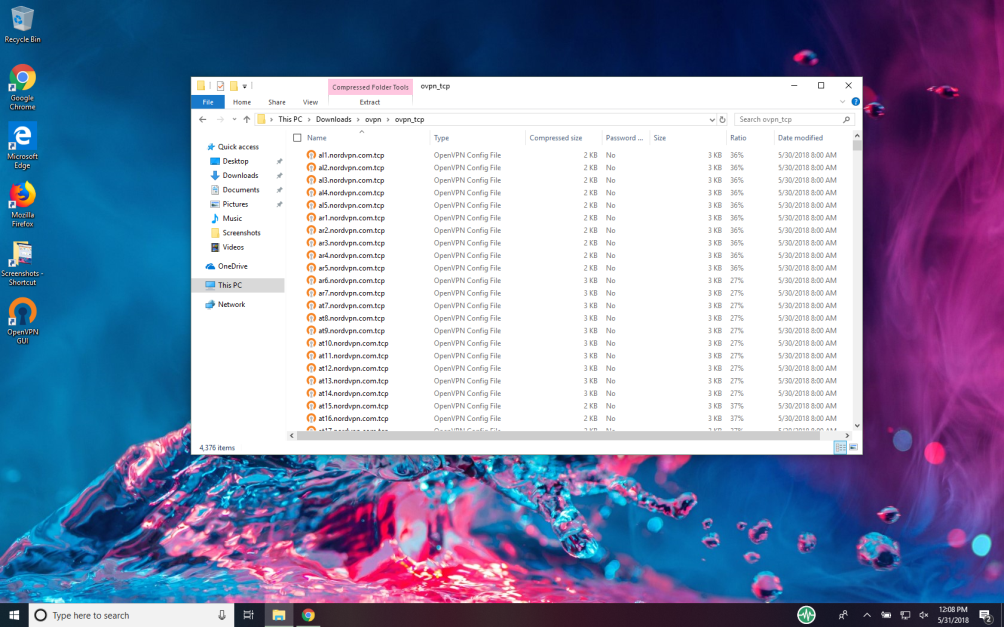Open the View ribbon tab
The image size is (1004, 627).
click(310, 102)
